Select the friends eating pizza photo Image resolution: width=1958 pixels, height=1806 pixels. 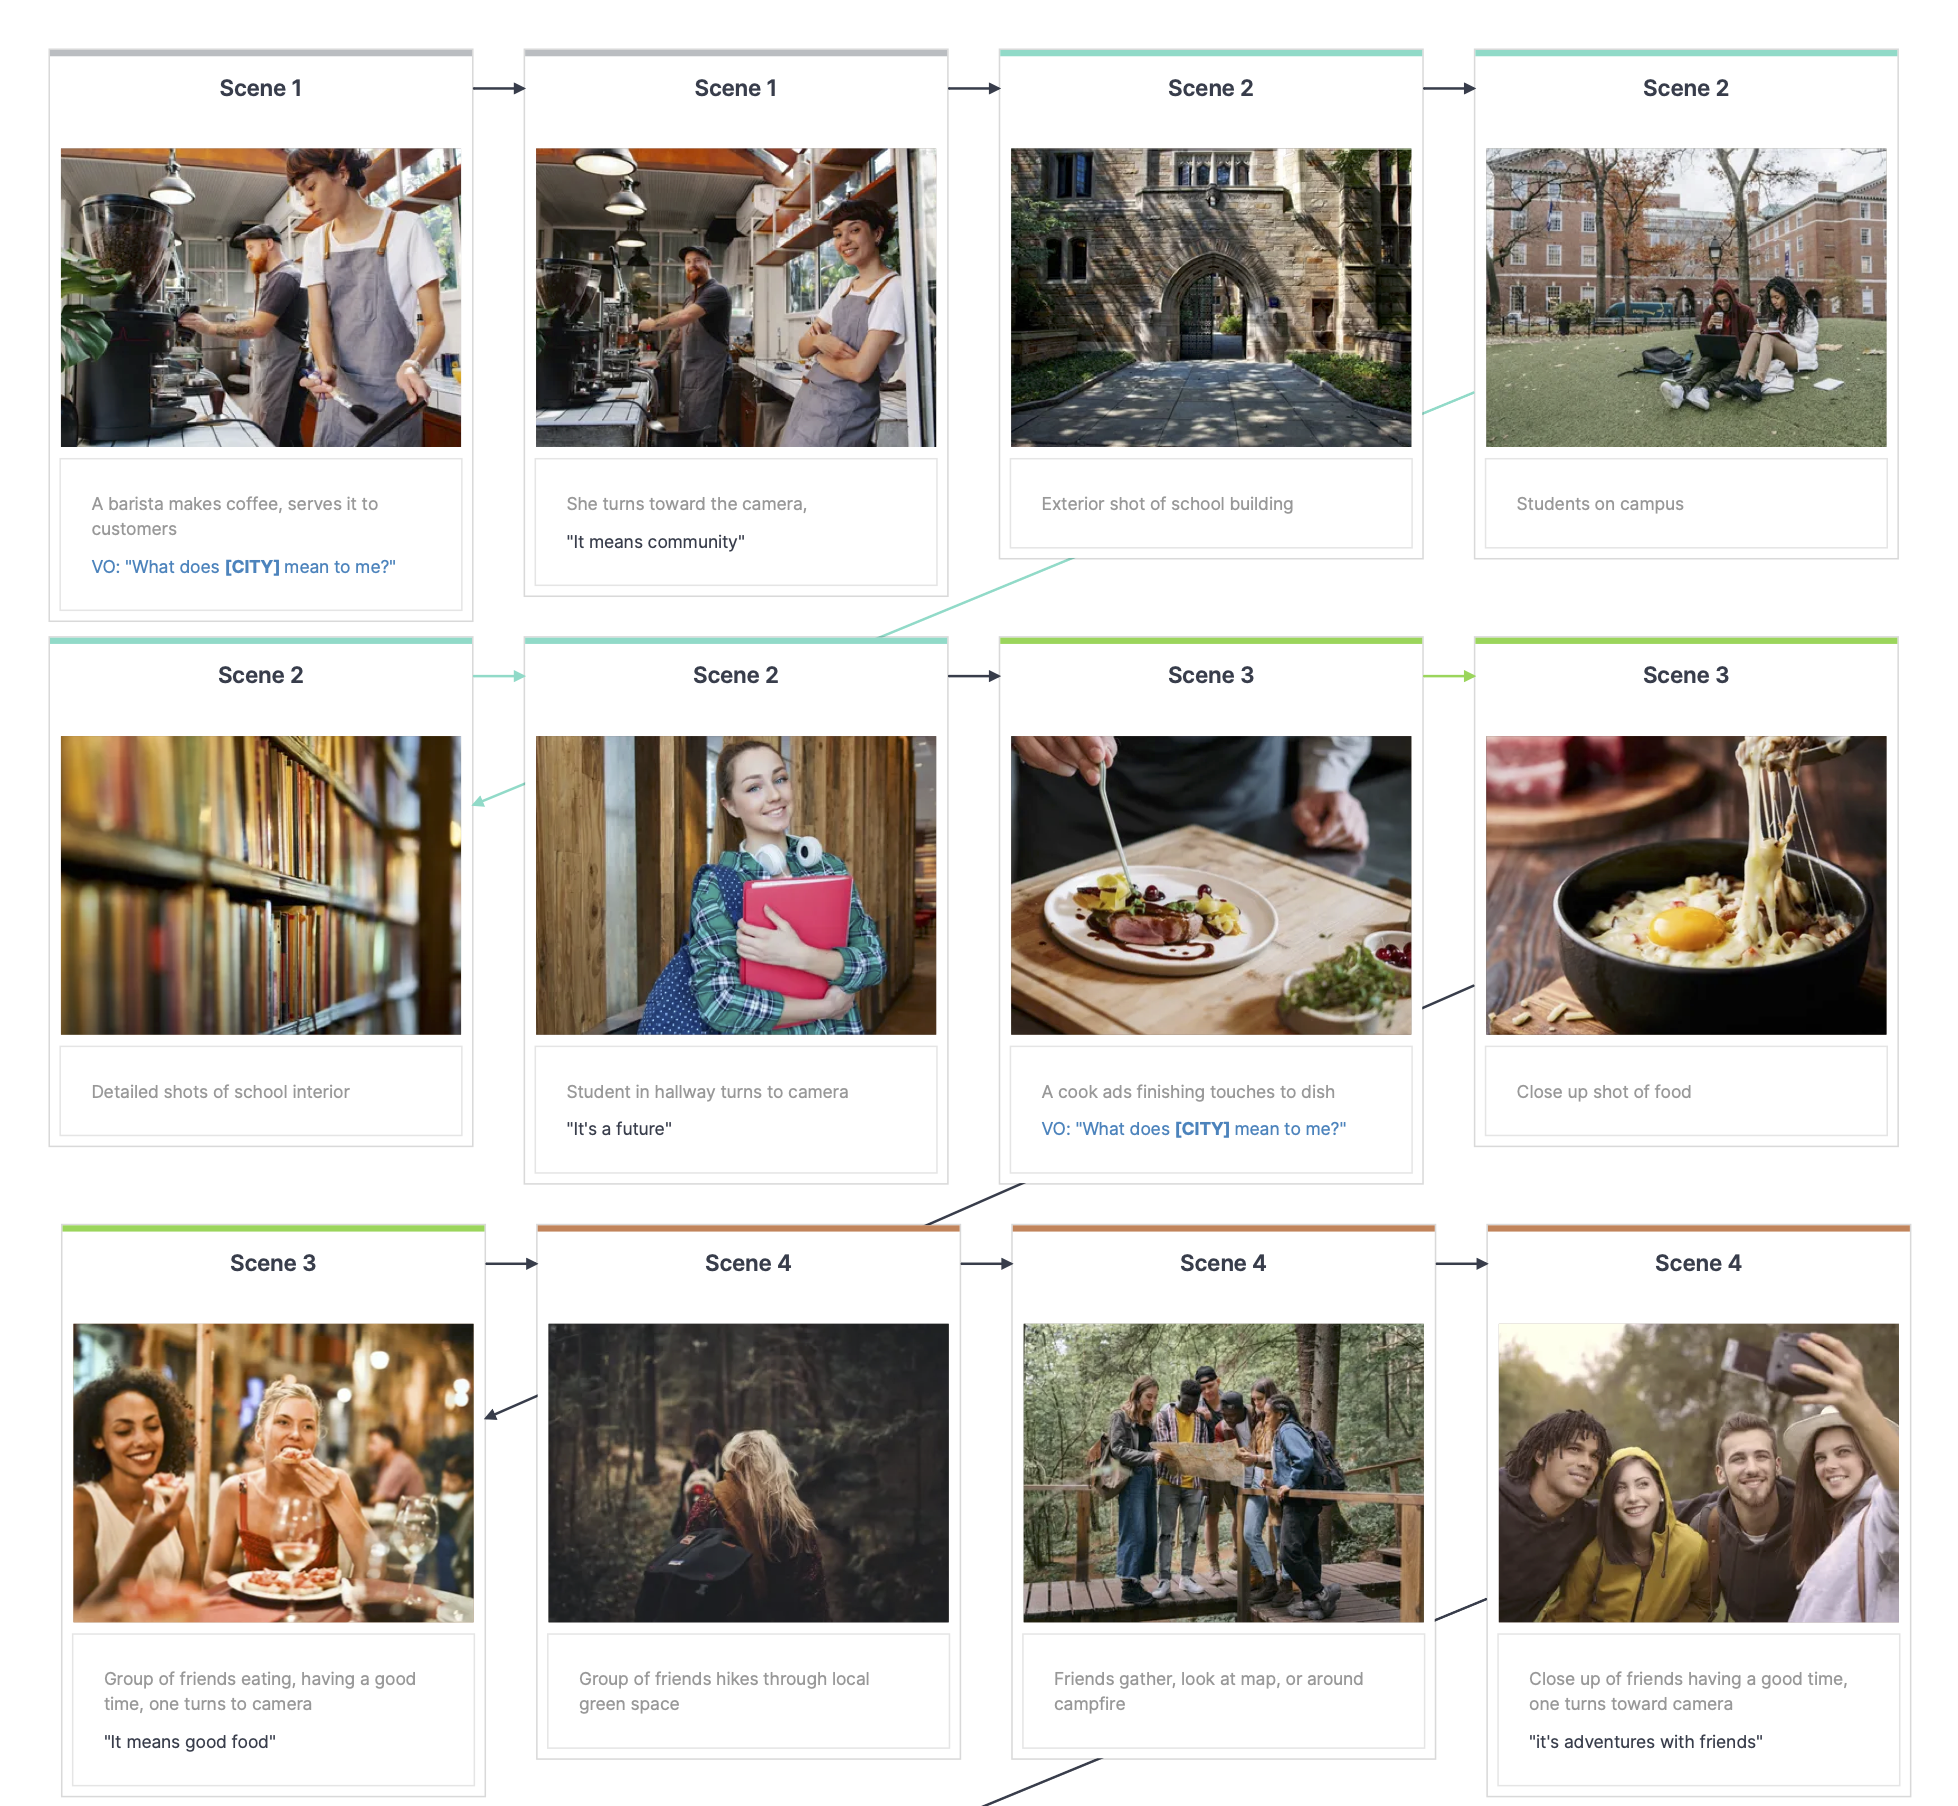[x=273, y=1472]
